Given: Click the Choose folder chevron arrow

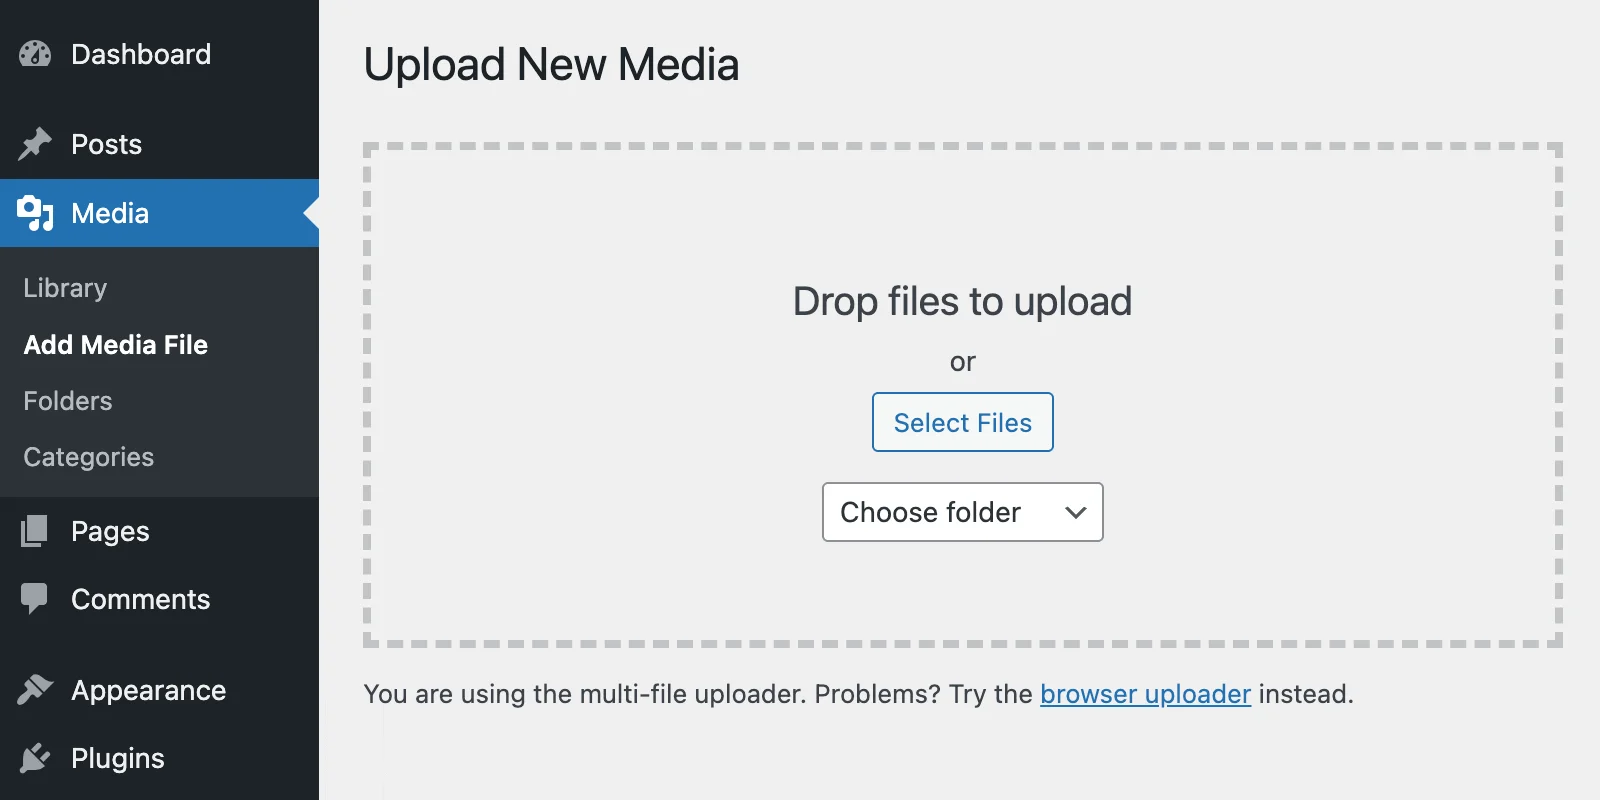Looking at the screenshot, I should coord(1074,512).
